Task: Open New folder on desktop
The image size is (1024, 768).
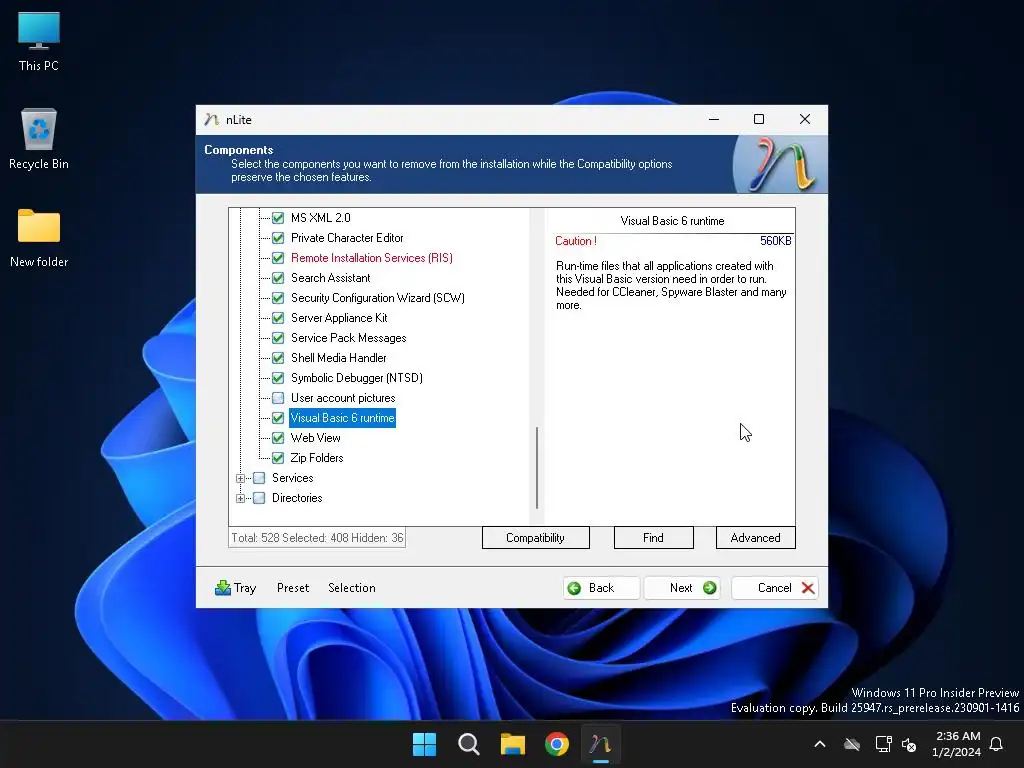Action: (39, 238)
